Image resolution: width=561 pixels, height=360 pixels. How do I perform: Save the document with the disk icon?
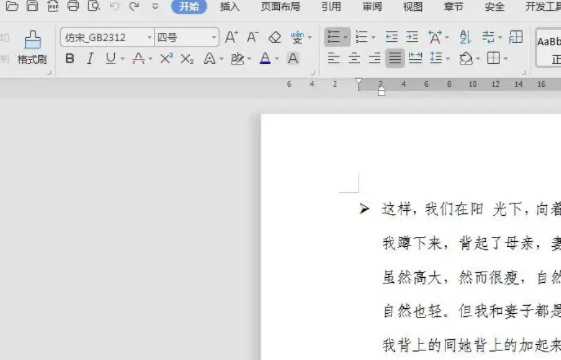[32, 6]
